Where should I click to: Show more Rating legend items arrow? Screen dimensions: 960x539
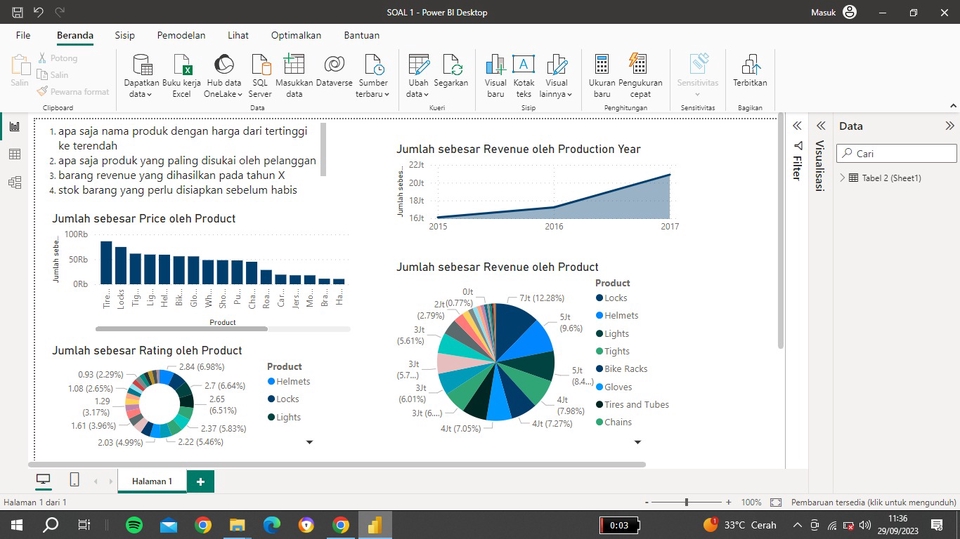coord(309,442)
